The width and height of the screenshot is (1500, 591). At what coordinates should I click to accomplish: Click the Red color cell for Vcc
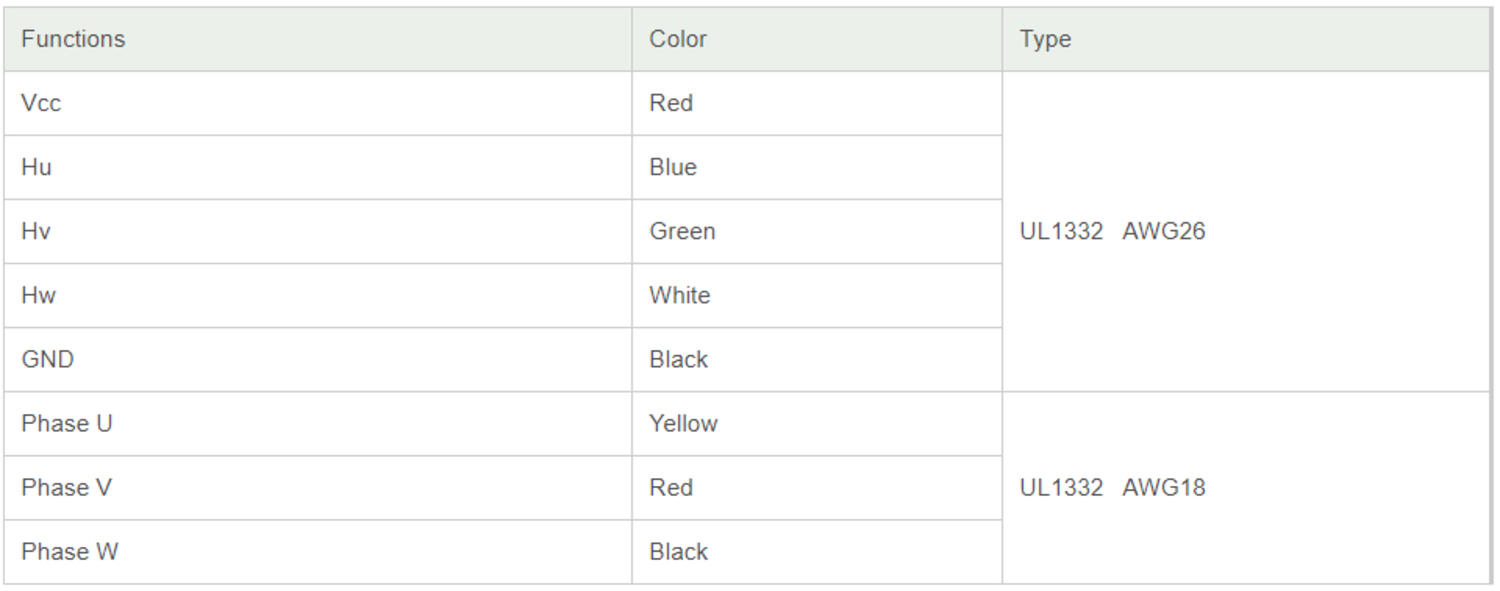pos(671,103)
